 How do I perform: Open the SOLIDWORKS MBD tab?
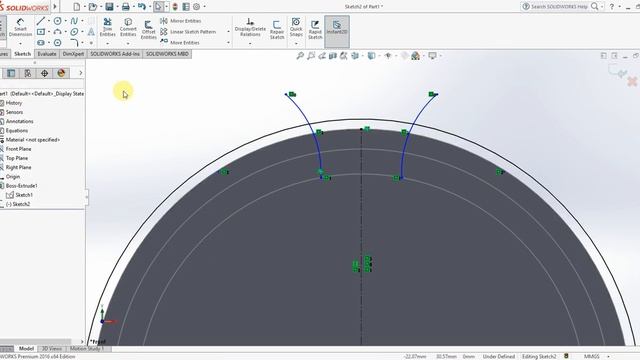pyautogui.click(x=167, y=54)
